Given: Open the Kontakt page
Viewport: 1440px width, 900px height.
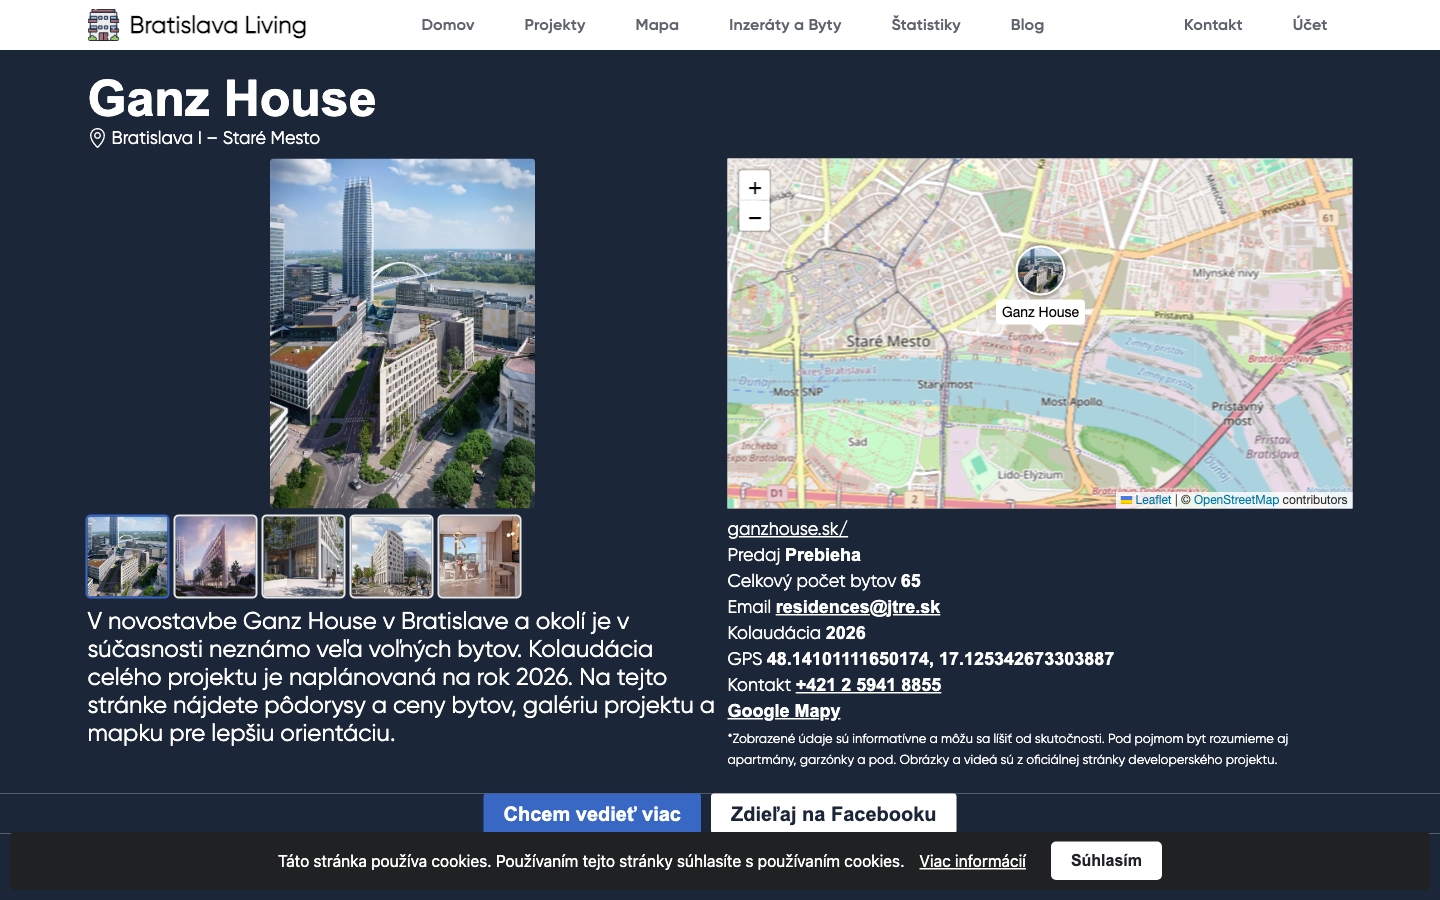Looking at the screenshot, I should coord(1213,25).
